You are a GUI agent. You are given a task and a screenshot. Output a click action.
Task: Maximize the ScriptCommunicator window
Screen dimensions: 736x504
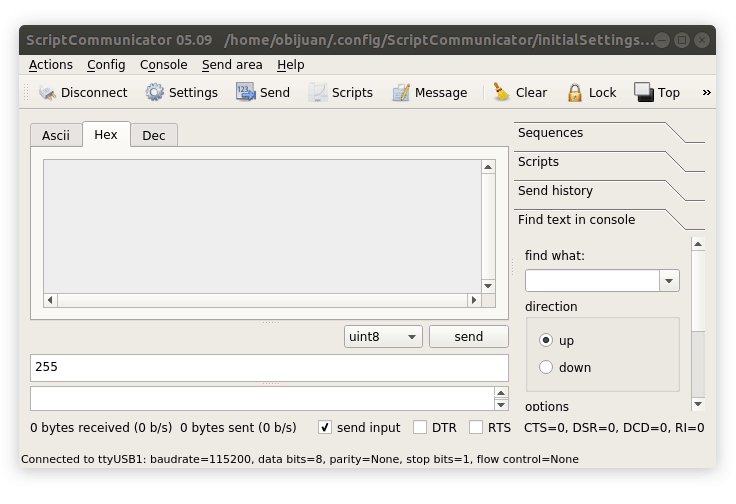pyautogui.click(x=682, y=40)
